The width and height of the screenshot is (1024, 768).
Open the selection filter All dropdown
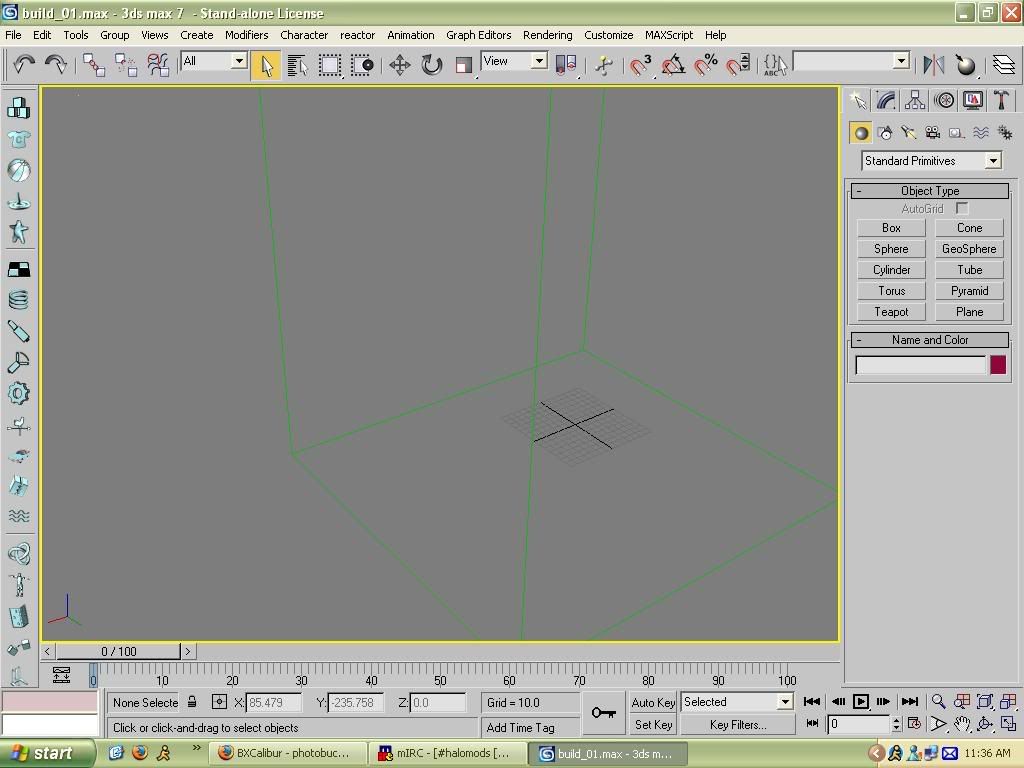click(x=214, y=61)
